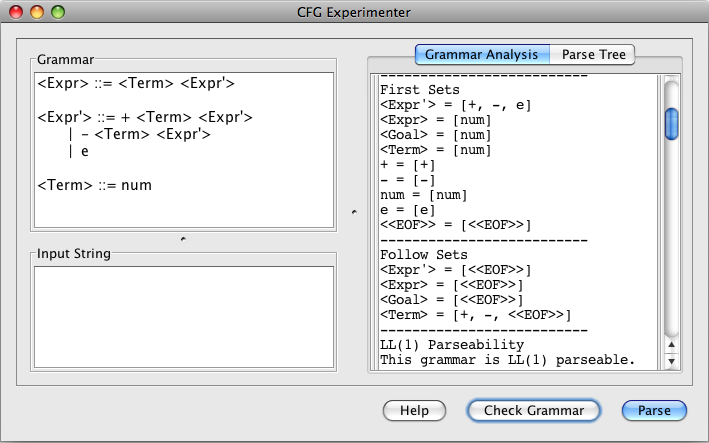Click the "LL(1) Parseability" heading

(452, 344)
